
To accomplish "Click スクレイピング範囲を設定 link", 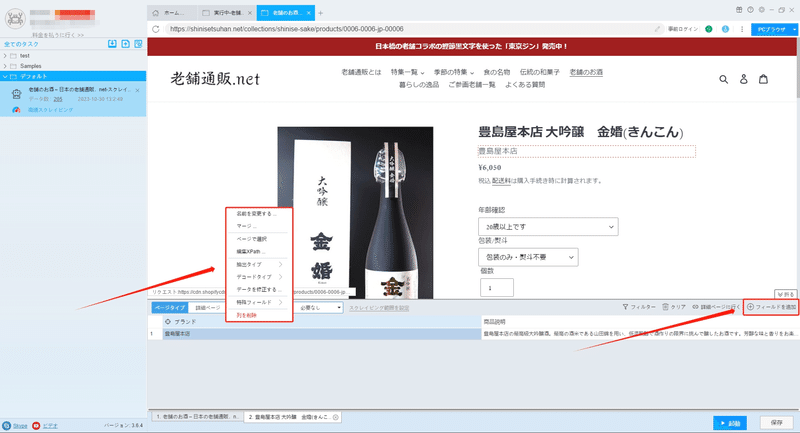I will (x=379, y=308).
